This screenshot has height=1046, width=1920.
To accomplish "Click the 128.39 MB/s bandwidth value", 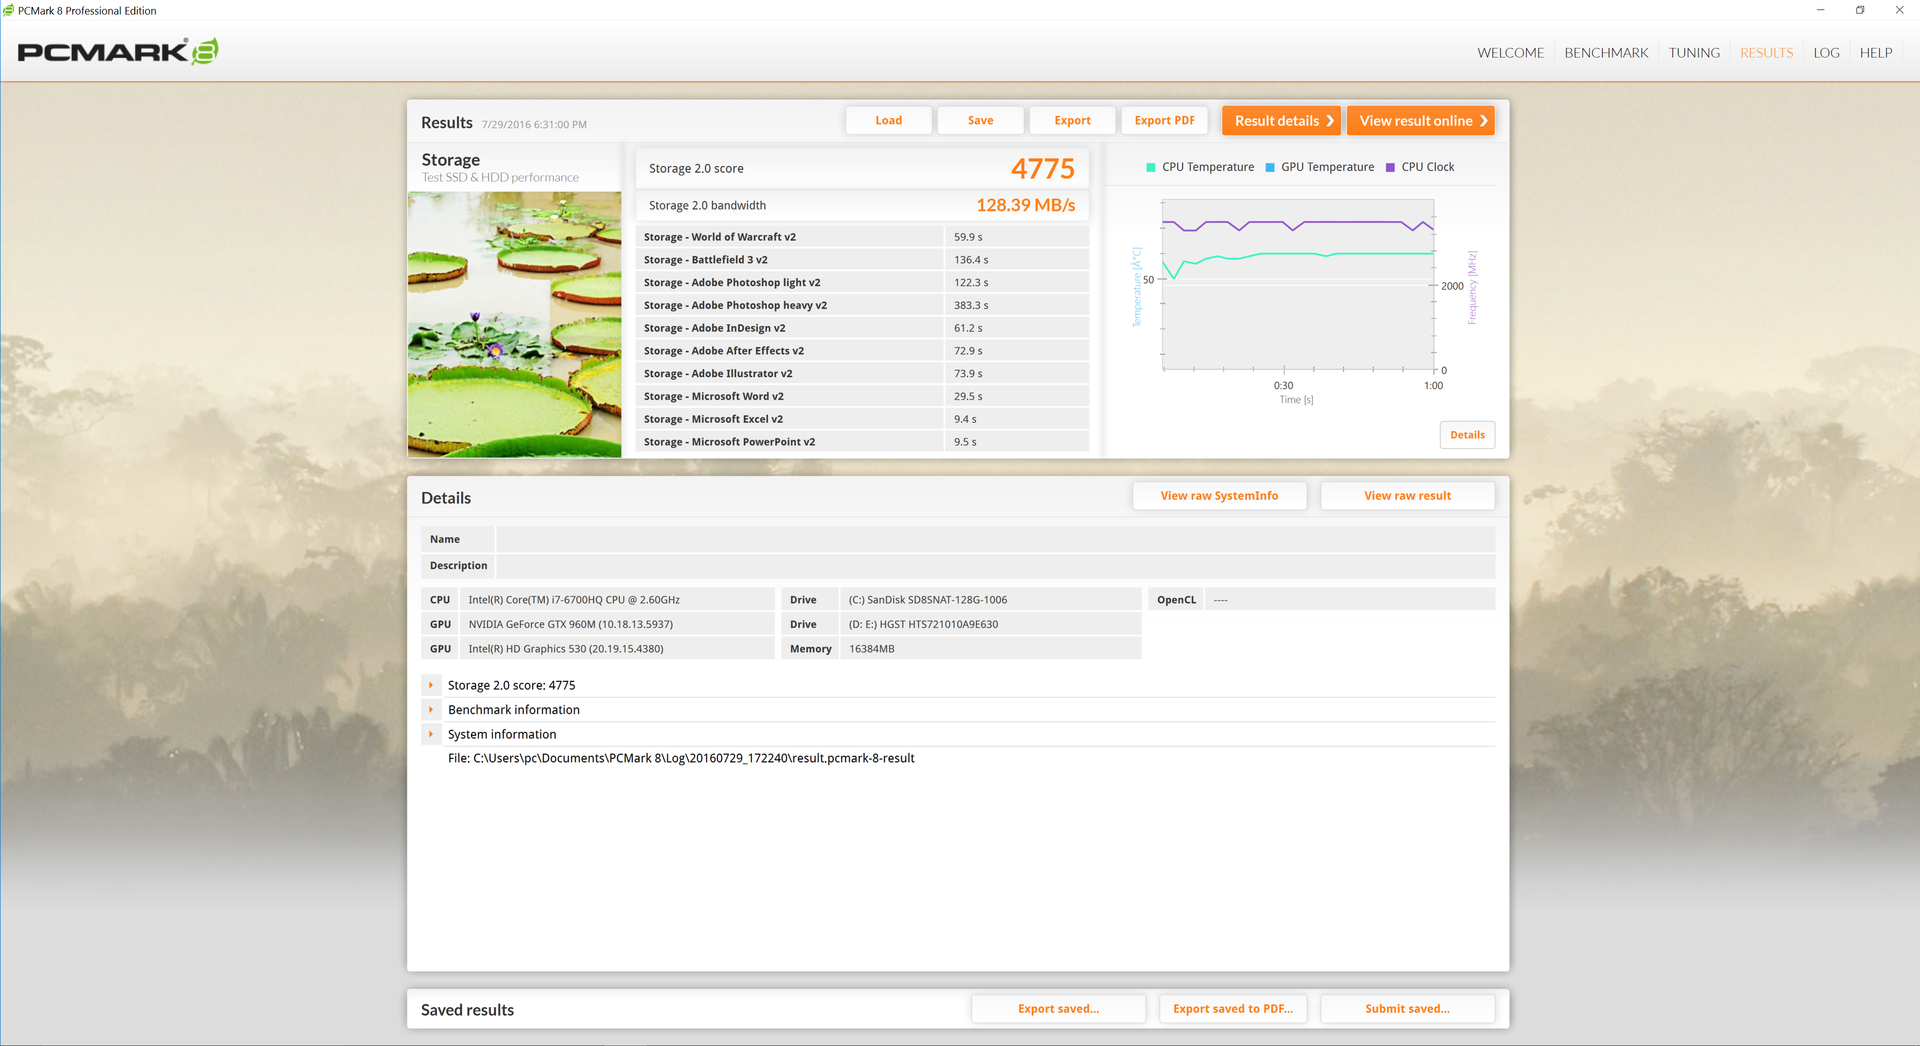I will point(1026,205).
